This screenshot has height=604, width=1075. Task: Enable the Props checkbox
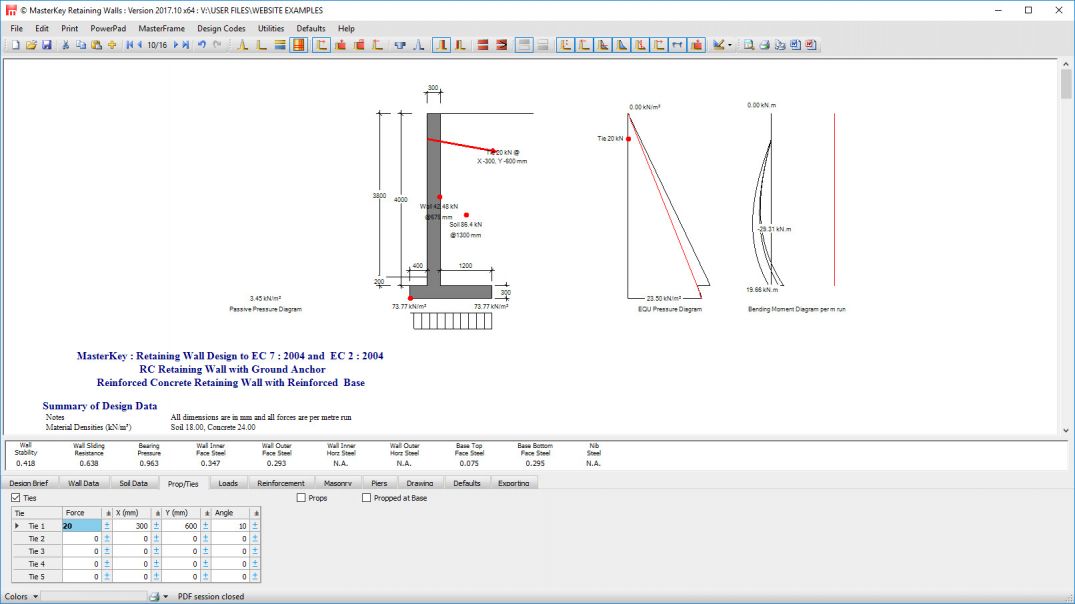tap(301, 498)
